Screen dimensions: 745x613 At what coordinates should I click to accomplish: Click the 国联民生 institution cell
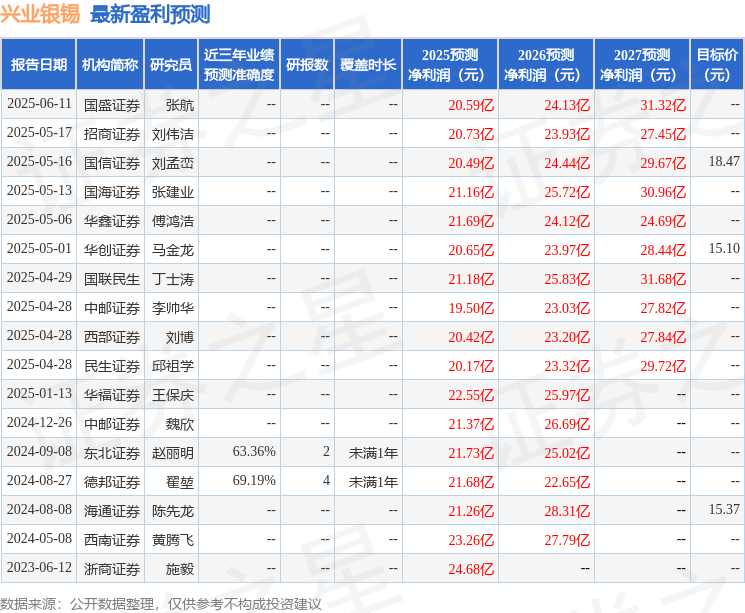click(112, 279)
